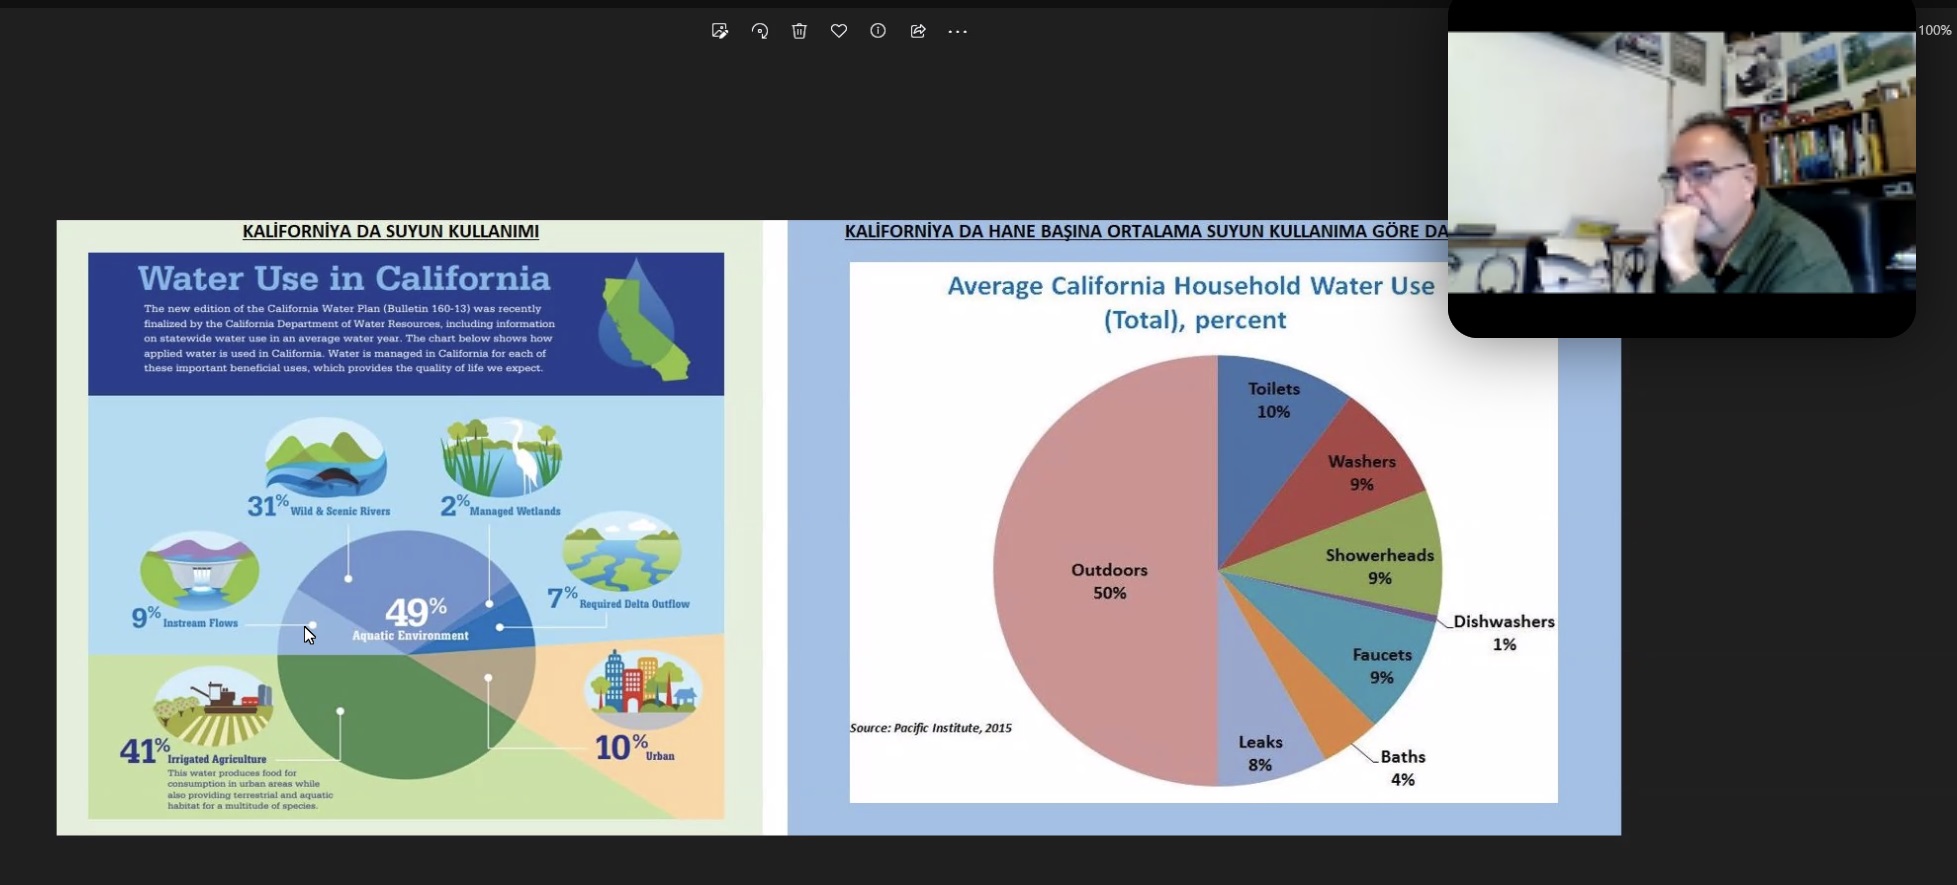This screenshot has height=885, width=1957.
Task: Click the Managed Wetlands heron illustration
Action: pos(502,457)
